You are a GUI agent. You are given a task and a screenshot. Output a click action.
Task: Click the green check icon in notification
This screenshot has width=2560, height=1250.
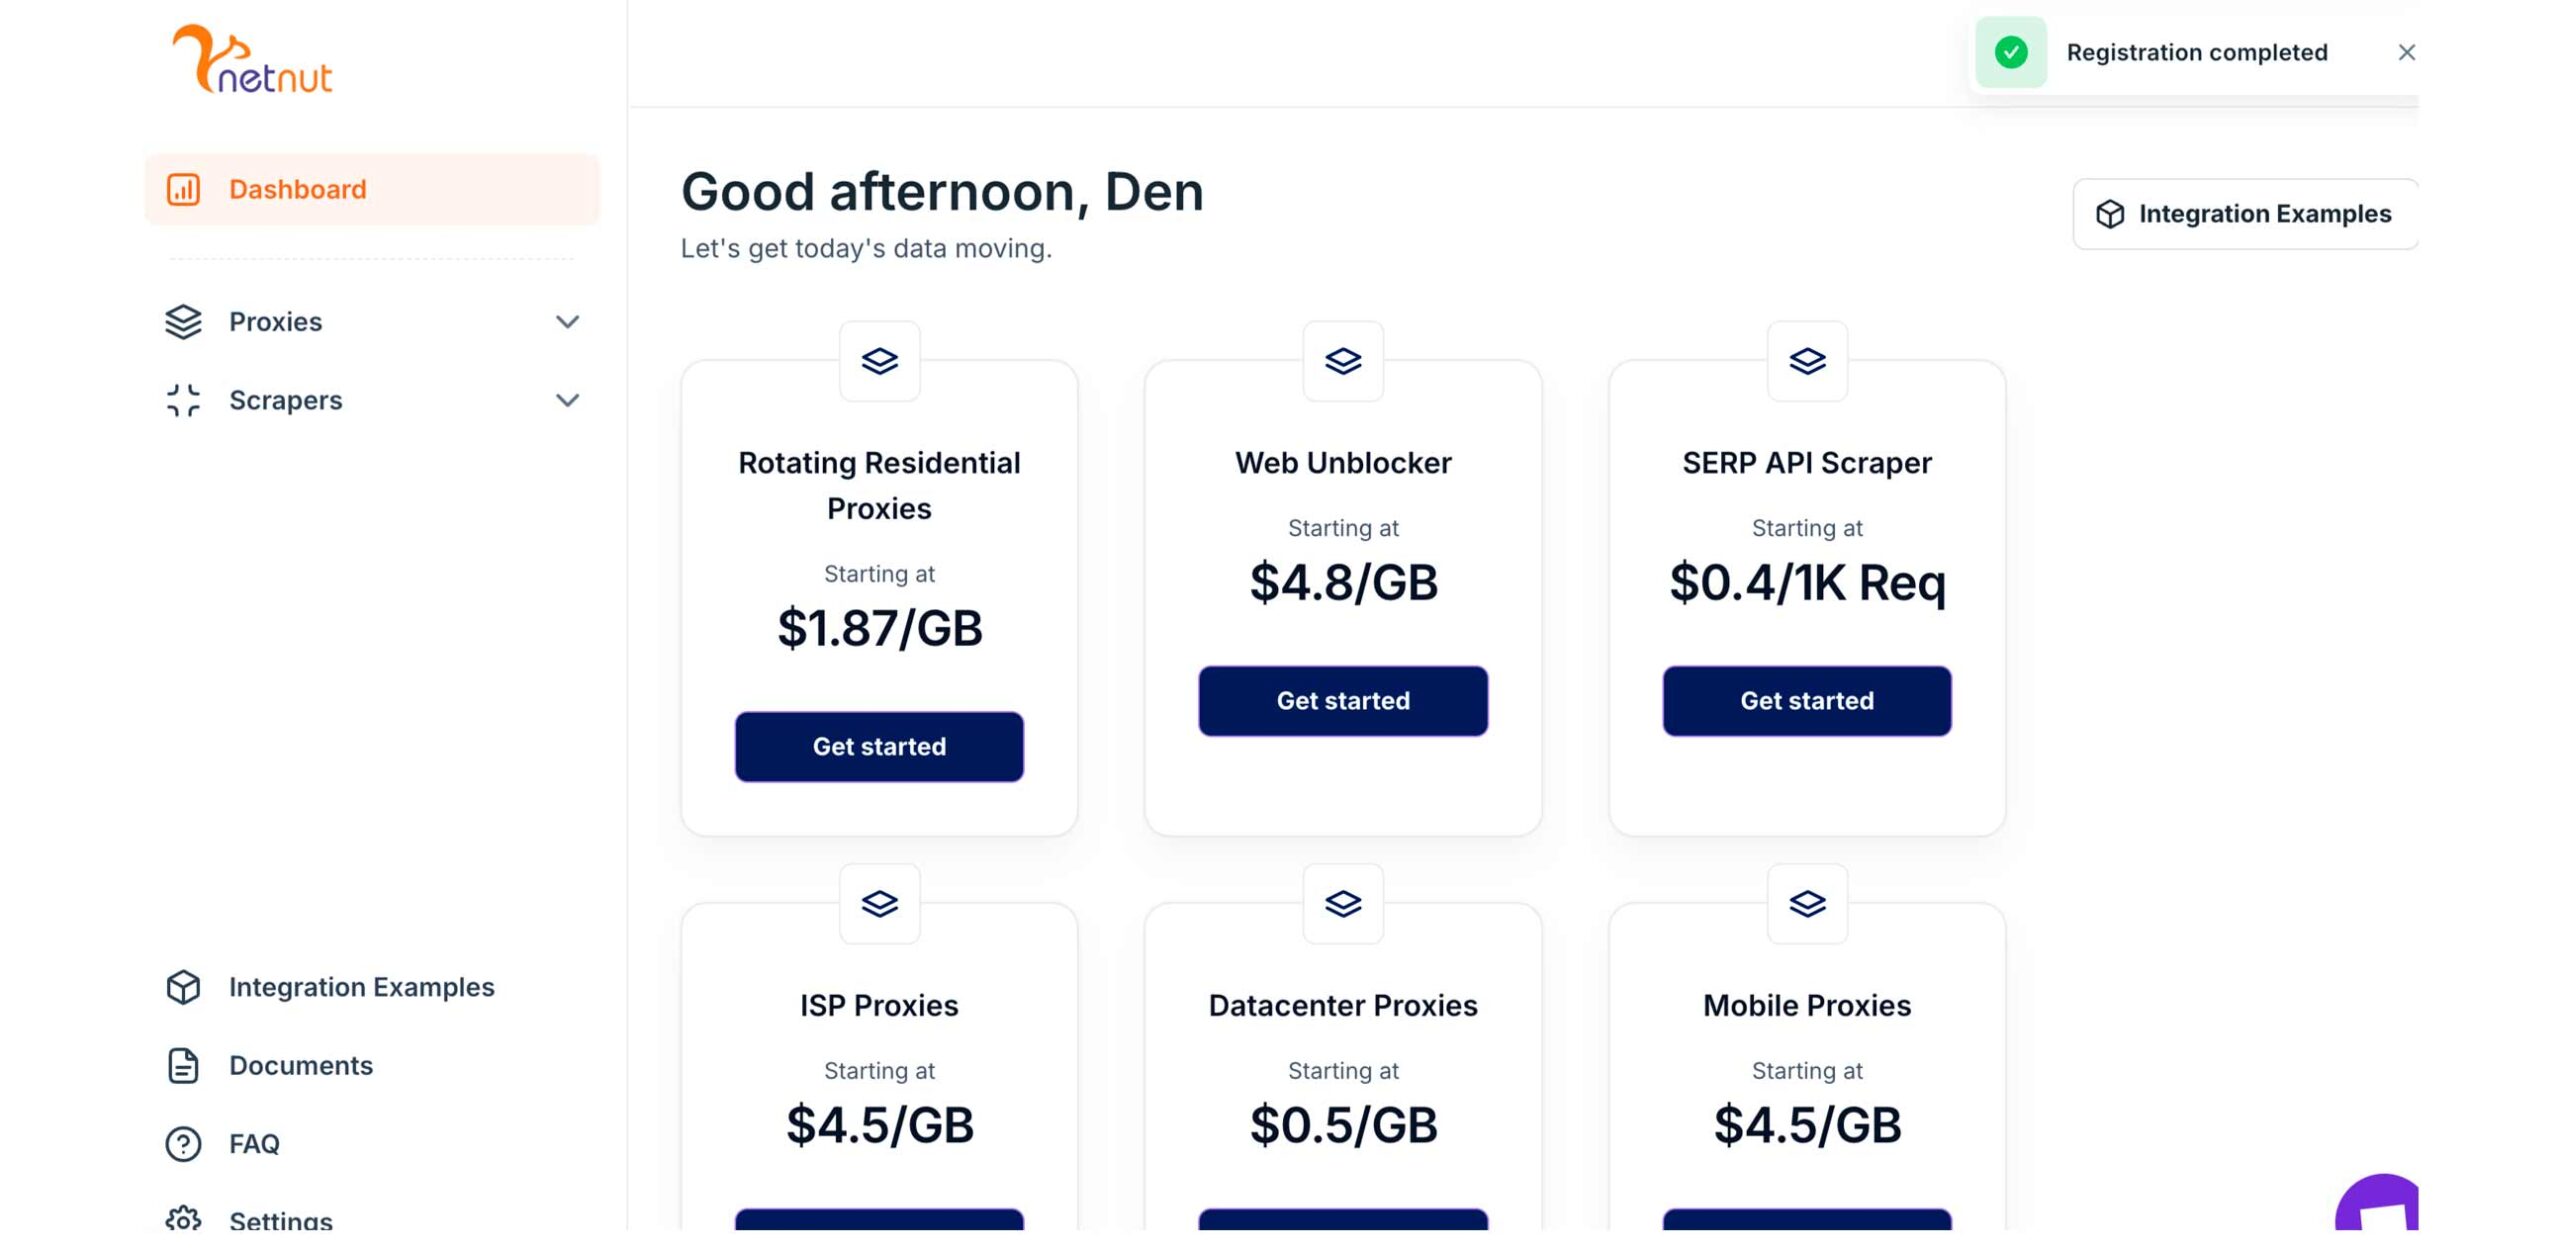2010,52
